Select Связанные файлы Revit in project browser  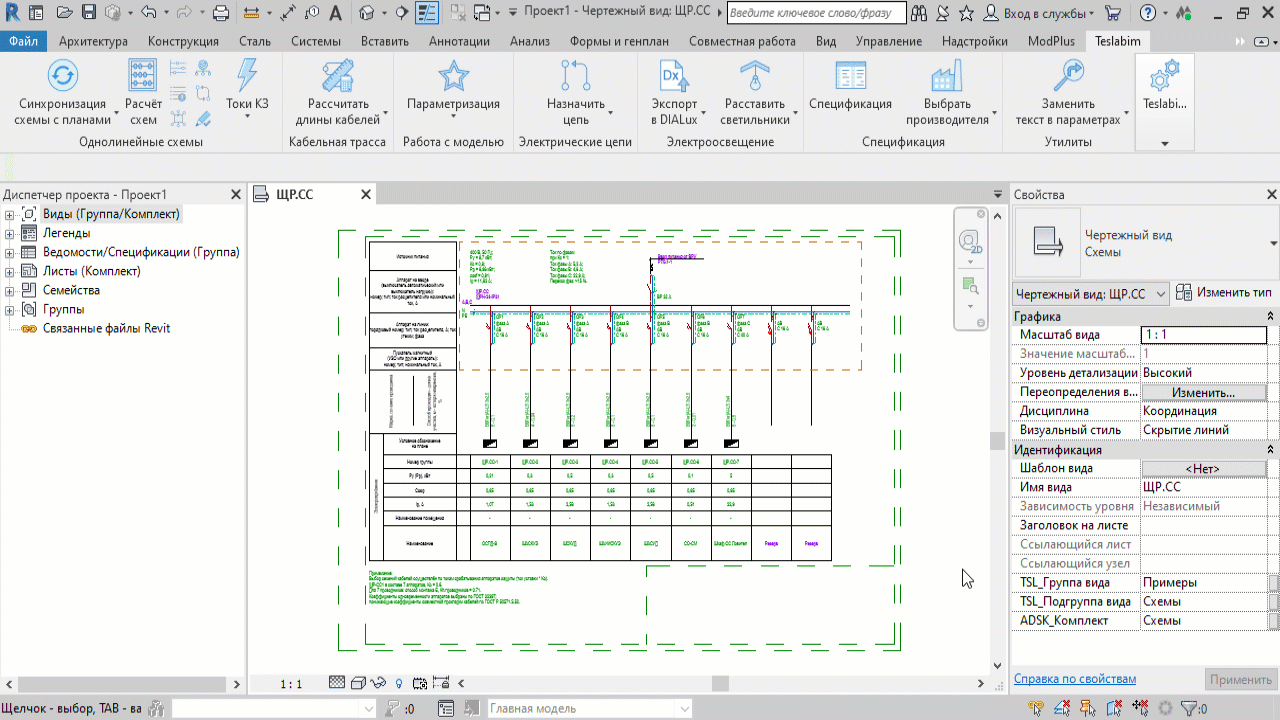[x=106, y=329]
